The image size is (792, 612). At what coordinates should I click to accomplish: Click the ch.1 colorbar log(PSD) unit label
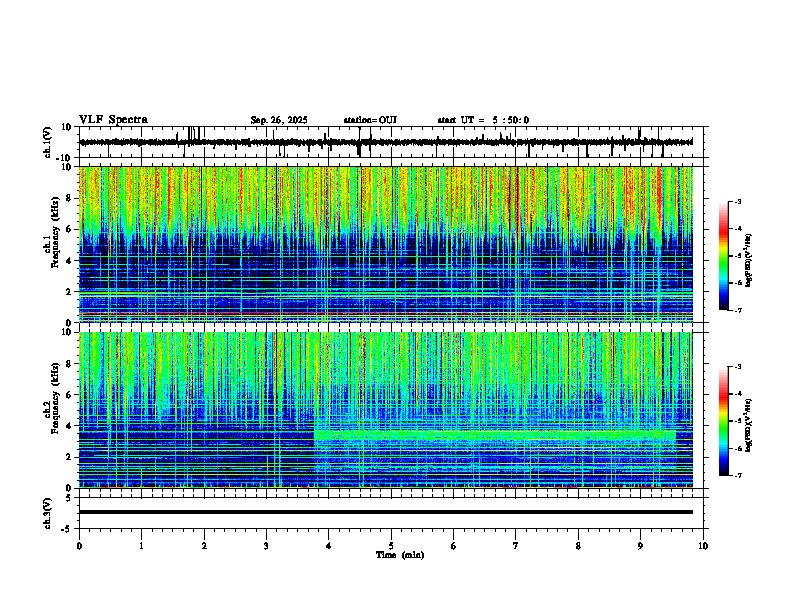pos(749,261)
